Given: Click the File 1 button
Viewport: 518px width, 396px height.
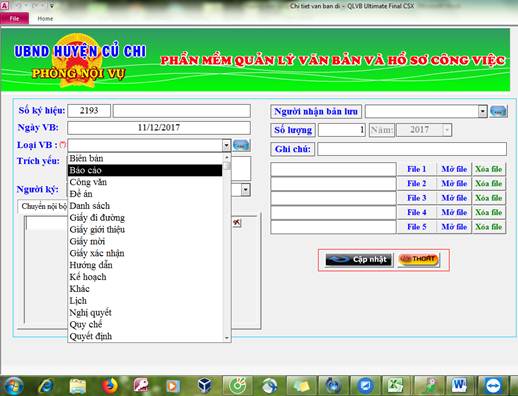Looking at the screenshot, I should pyautogui.click(x=417, y=169).
